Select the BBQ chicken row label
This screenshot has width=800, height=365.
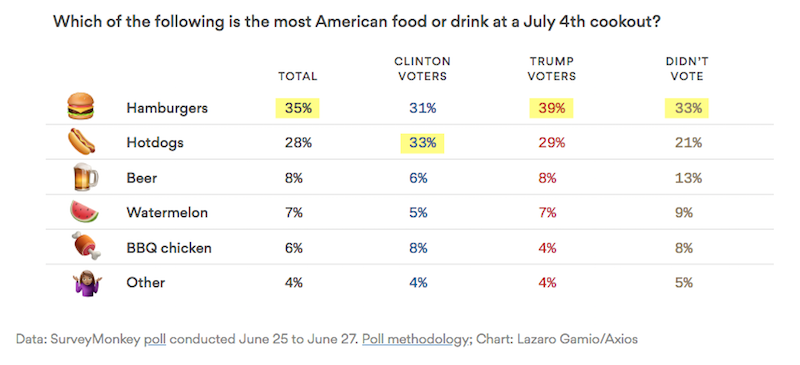point(169,248)
